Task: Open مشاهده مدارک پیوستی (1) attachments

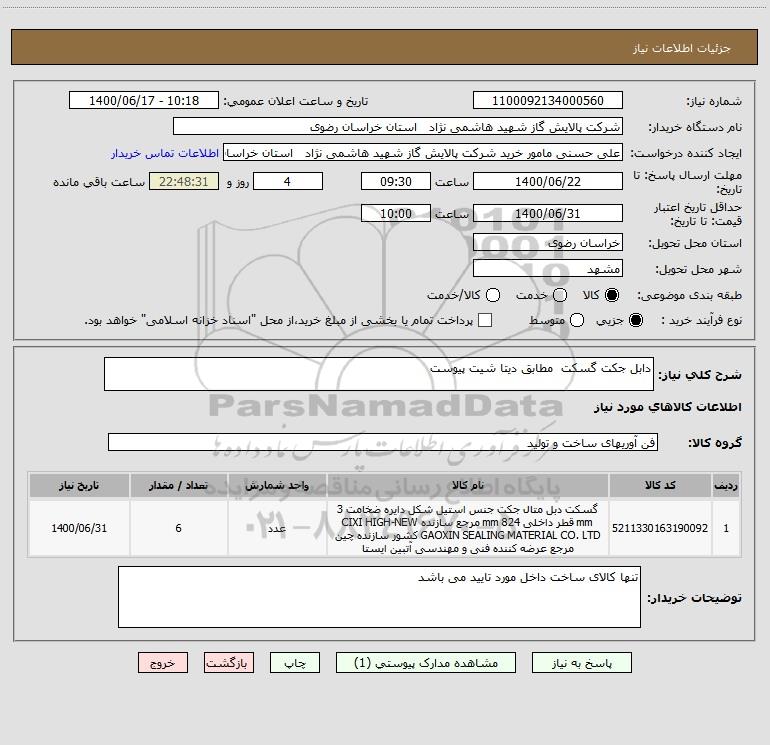Action: 426,663
